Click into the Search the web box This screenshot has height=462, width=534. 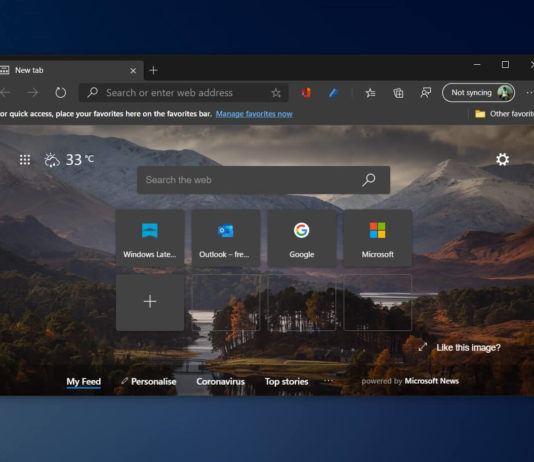coord(263,180)
